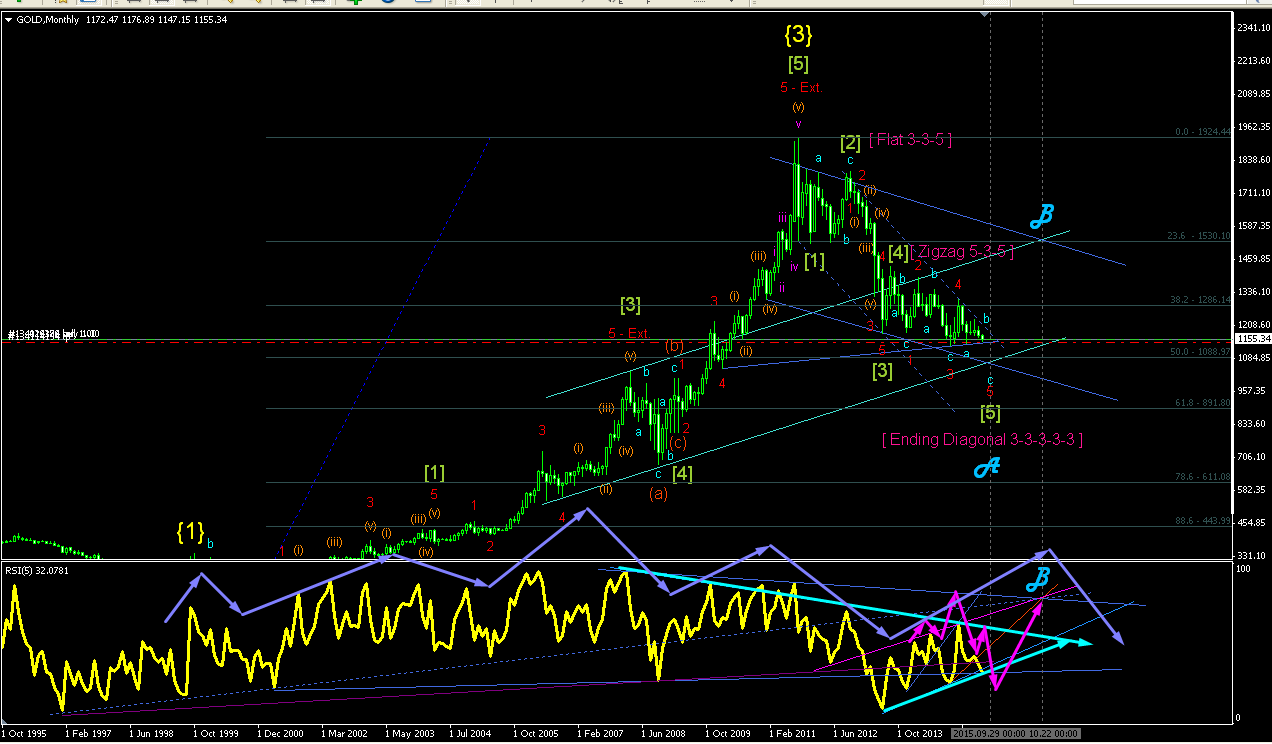Click price scale value 454.85
Viewport: 1272px width, 744px height.
[1250, 523]
